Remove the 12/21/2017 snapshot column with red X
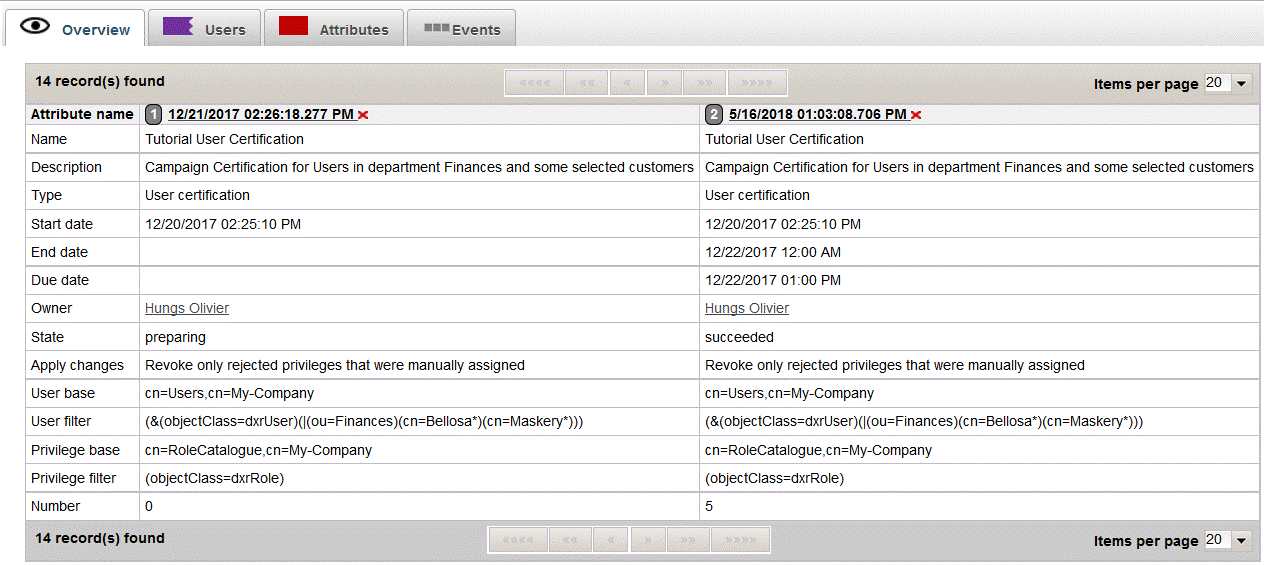Screen dimensions: 1264x566 pos(363,116)
